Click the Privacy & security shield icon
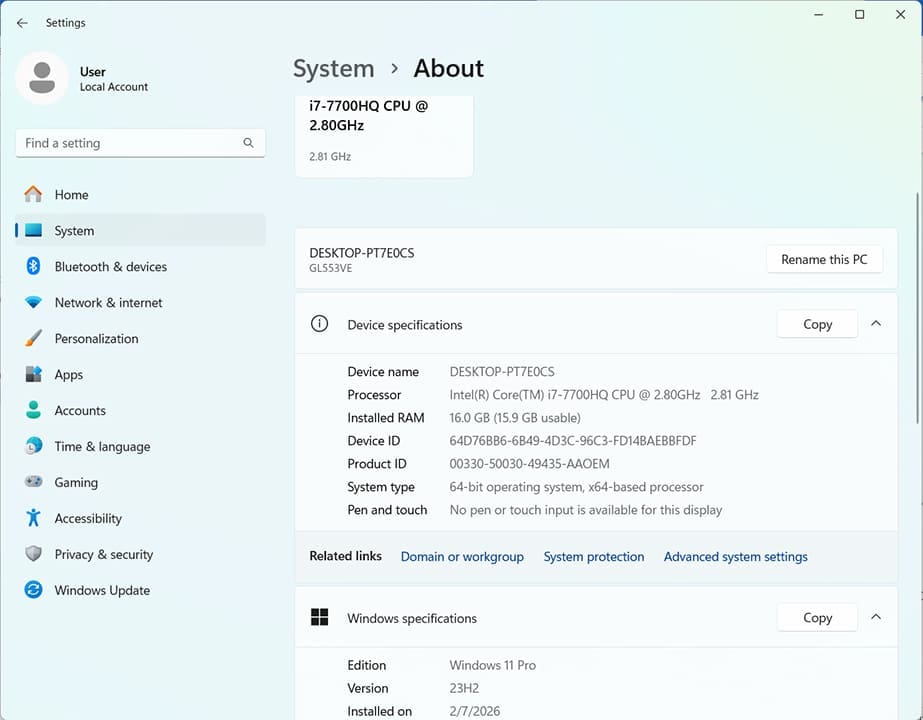Viewport: 923px width, 720px height. coord(34,554)
